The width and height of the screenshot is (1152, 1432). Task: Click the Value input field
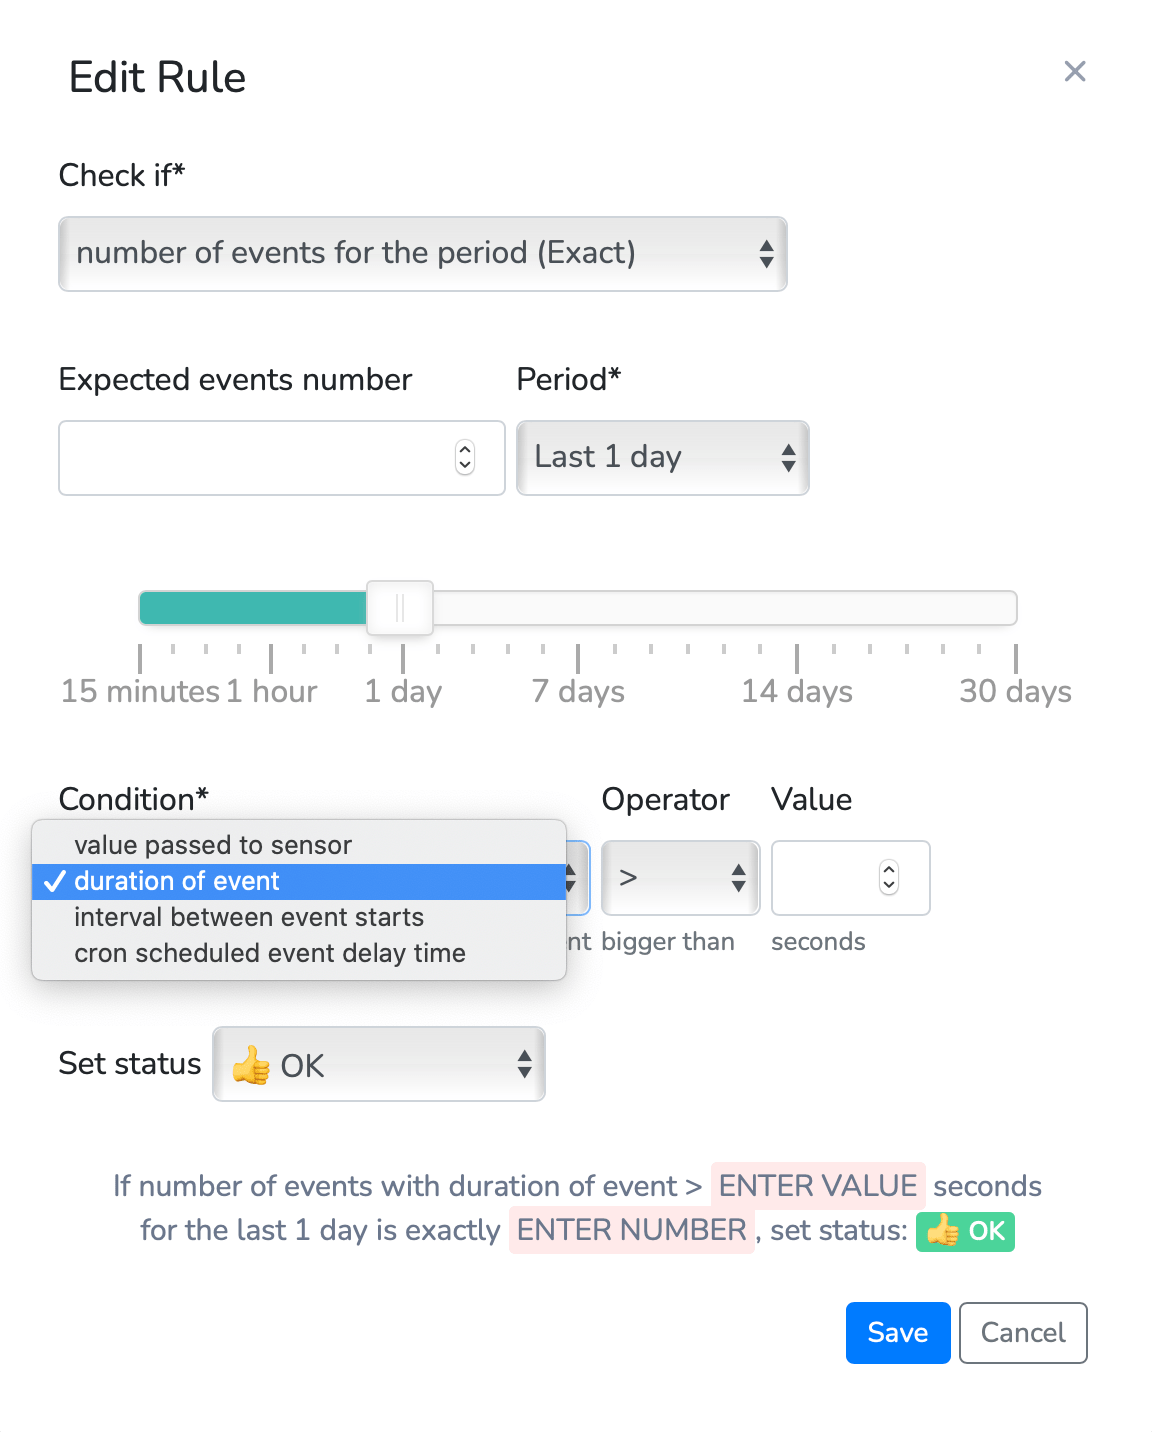click(x=851, y=878)
